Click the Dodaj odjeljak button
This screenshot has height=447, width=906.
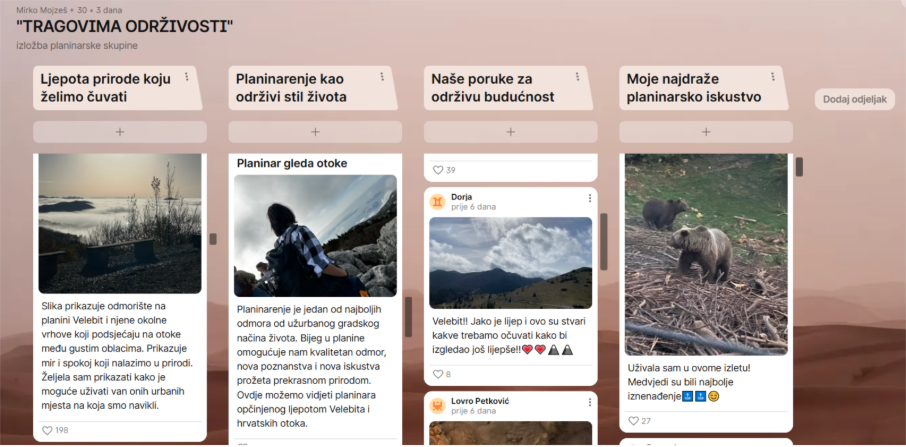pos(854,99)
